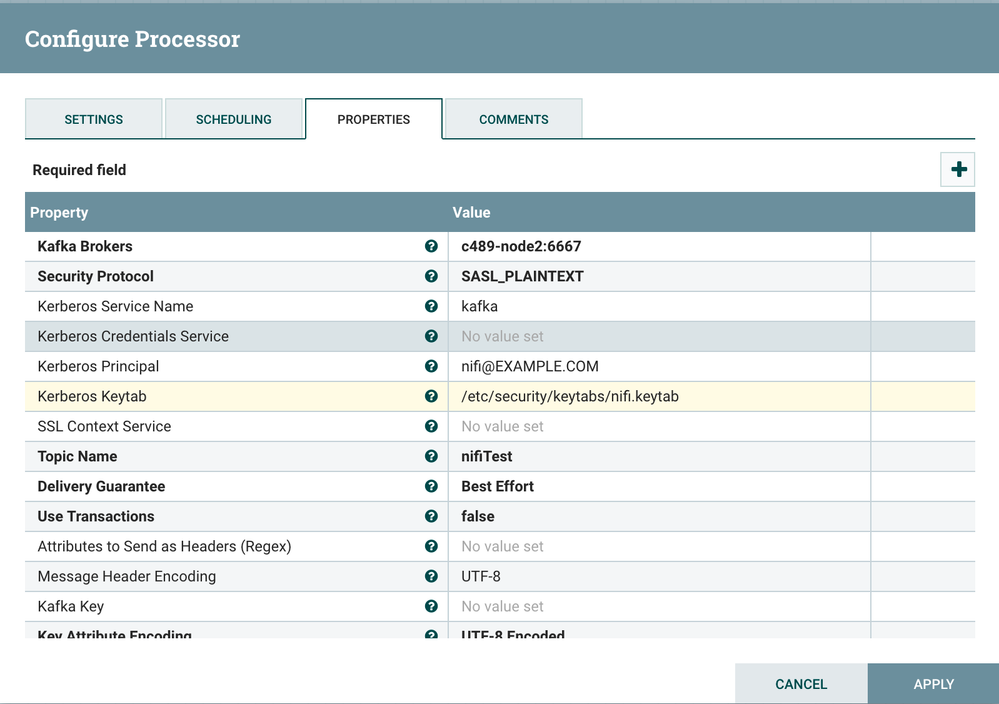The height and width of the screenshot is (704, 999).
Task: Open the help tooltip for Kerberos Service Name
Action: 431,306
